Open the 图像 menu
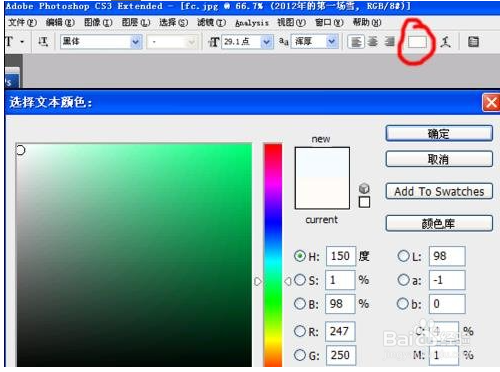This screenshot has height=372, width=500. pyautogui.click(x=98, y=23)
